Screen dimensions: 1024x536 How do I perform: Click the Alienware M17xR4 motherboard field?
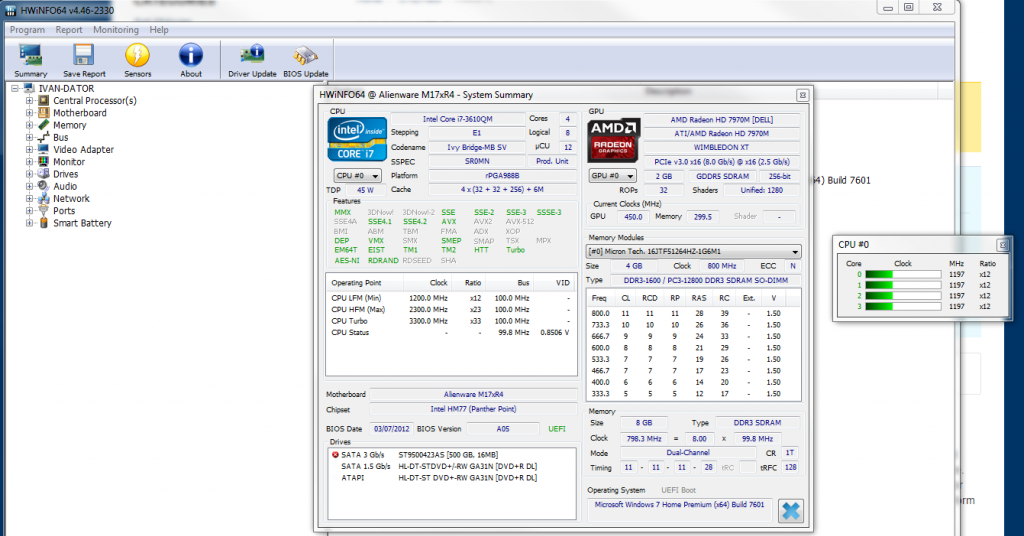[473, 394]
